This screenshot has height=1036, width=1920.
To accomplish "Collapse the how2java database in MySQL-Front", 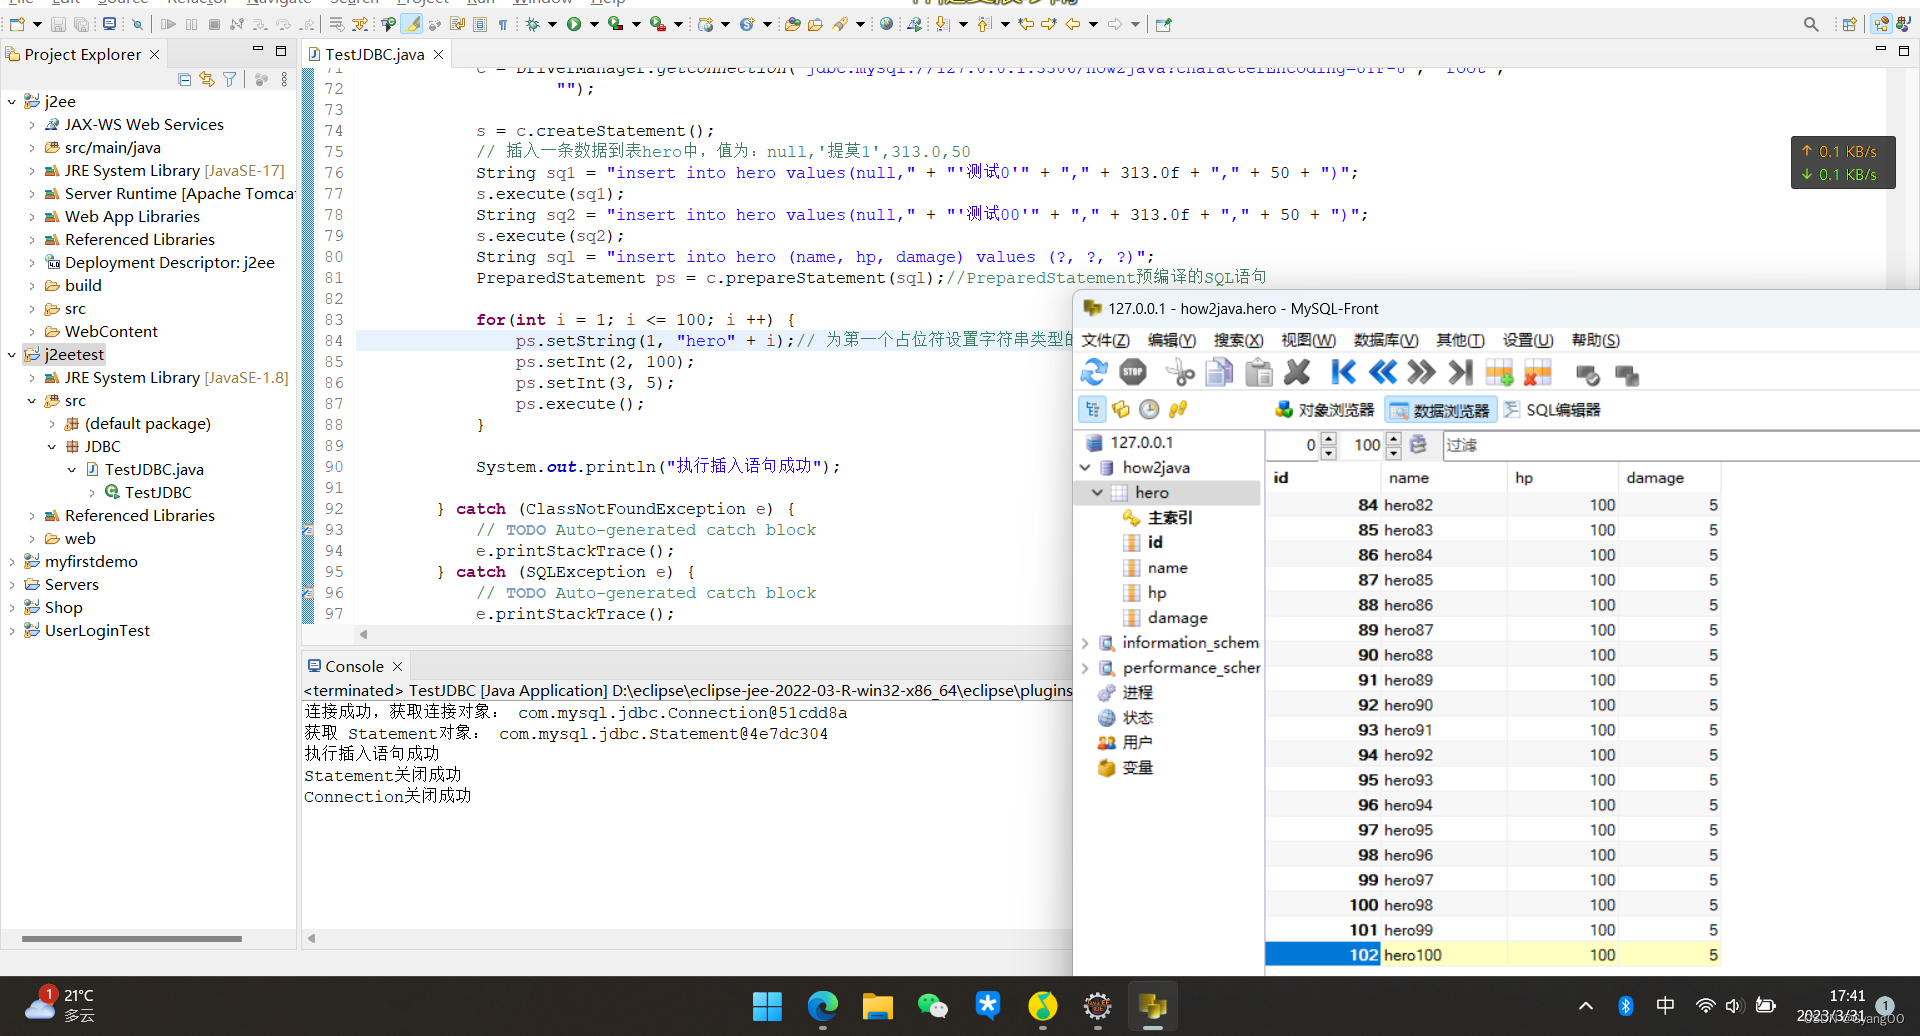I will click(1085, 467).
